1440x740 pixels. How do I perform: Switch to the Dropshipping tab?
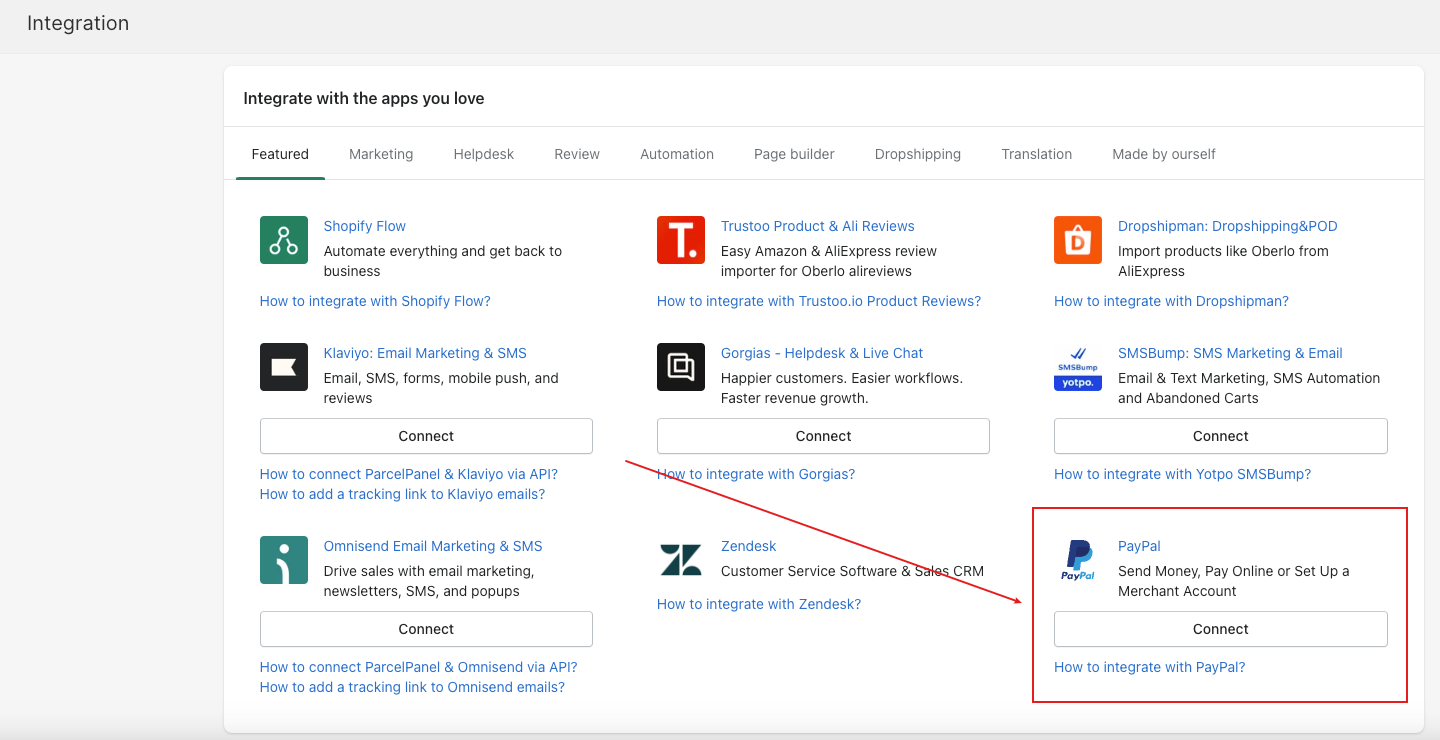(x=918, y=154)
